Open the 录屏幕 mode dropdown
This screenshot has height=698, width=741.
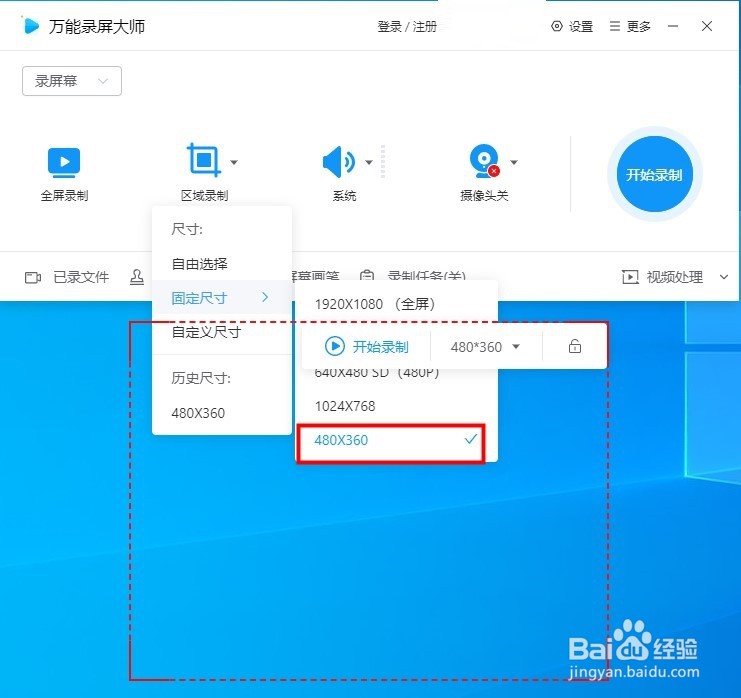click(x=72, y=81)
